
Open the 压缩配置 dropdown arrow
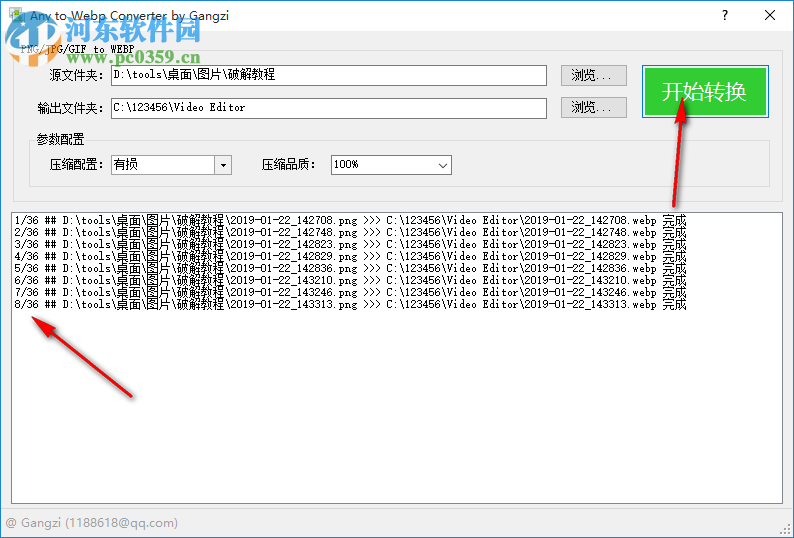point(223,165)
